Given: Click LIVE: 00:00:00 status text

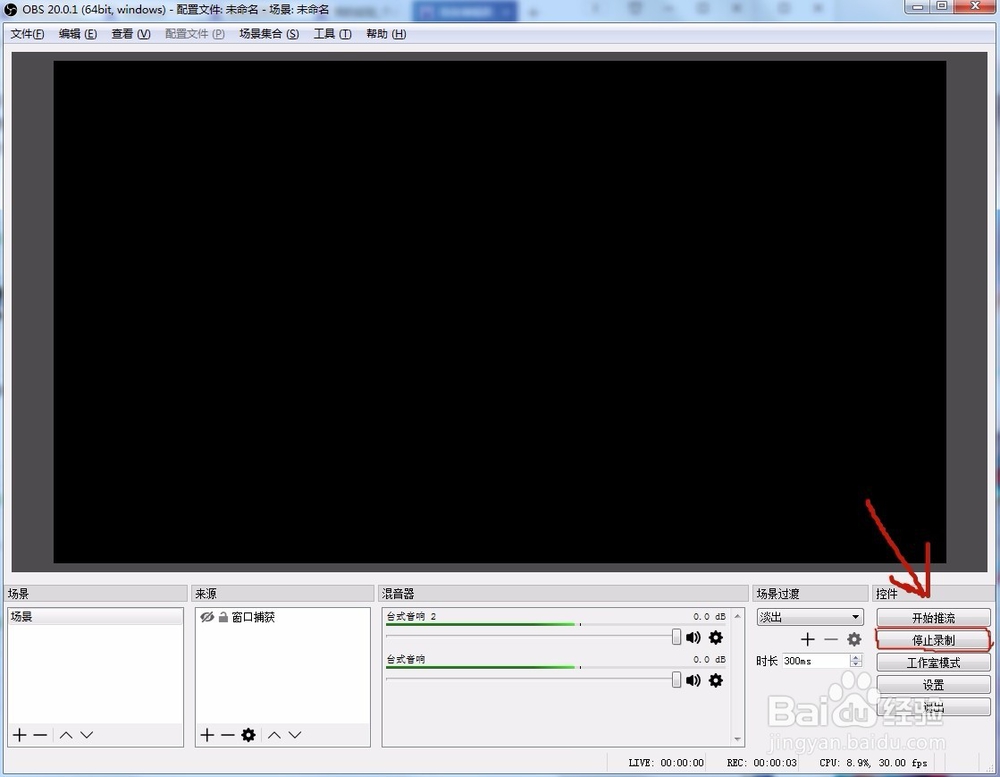Looking at the screenshot, I should [666, 762].
